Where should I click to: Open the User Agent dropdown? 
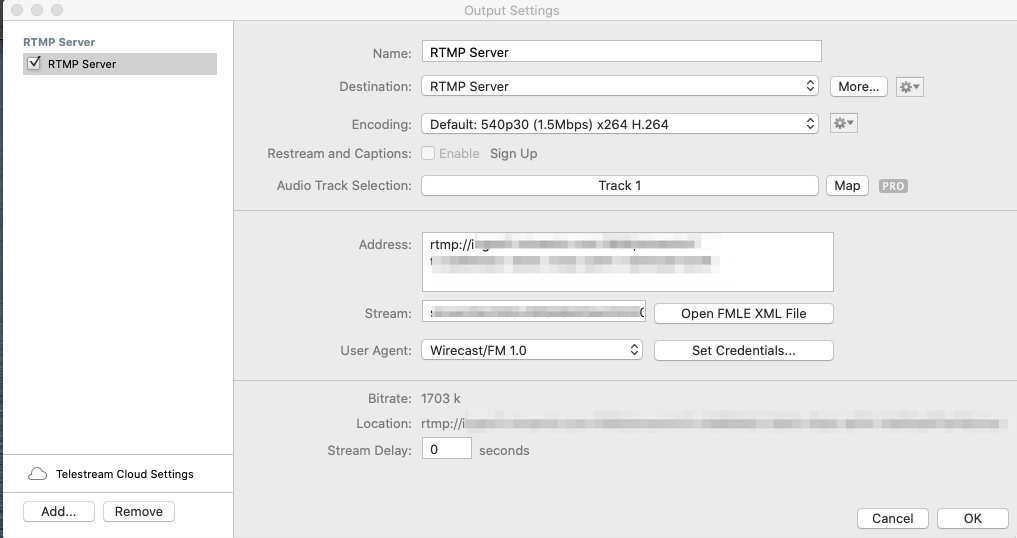(x=532, y=350)
